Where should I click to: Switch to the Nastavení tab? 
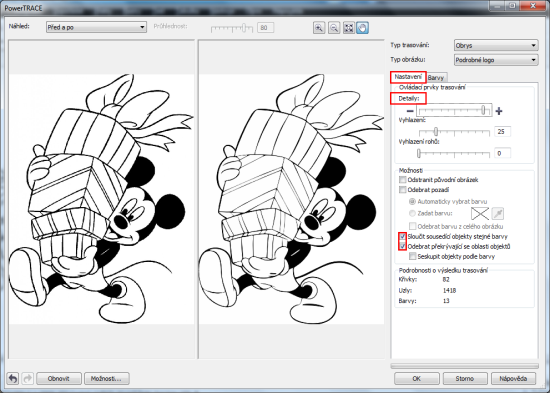coord(408,77)
